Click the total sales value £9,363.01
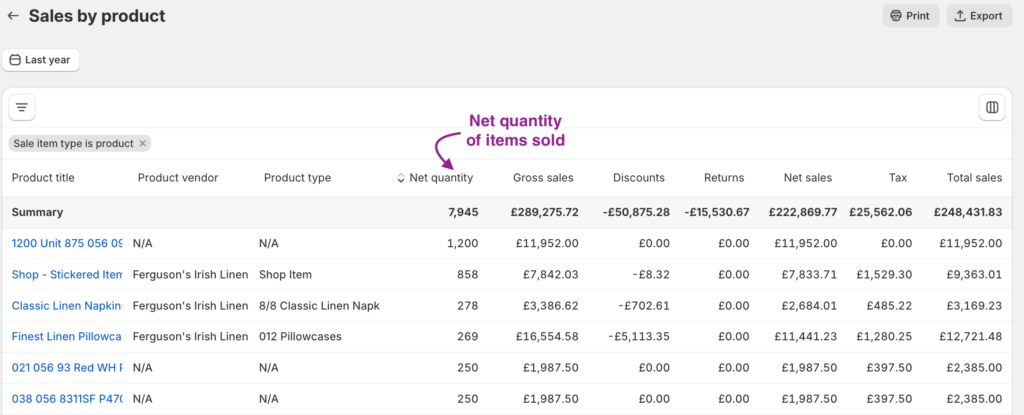The height and width of the screenshot is (415, 1024). pos(974,274)
